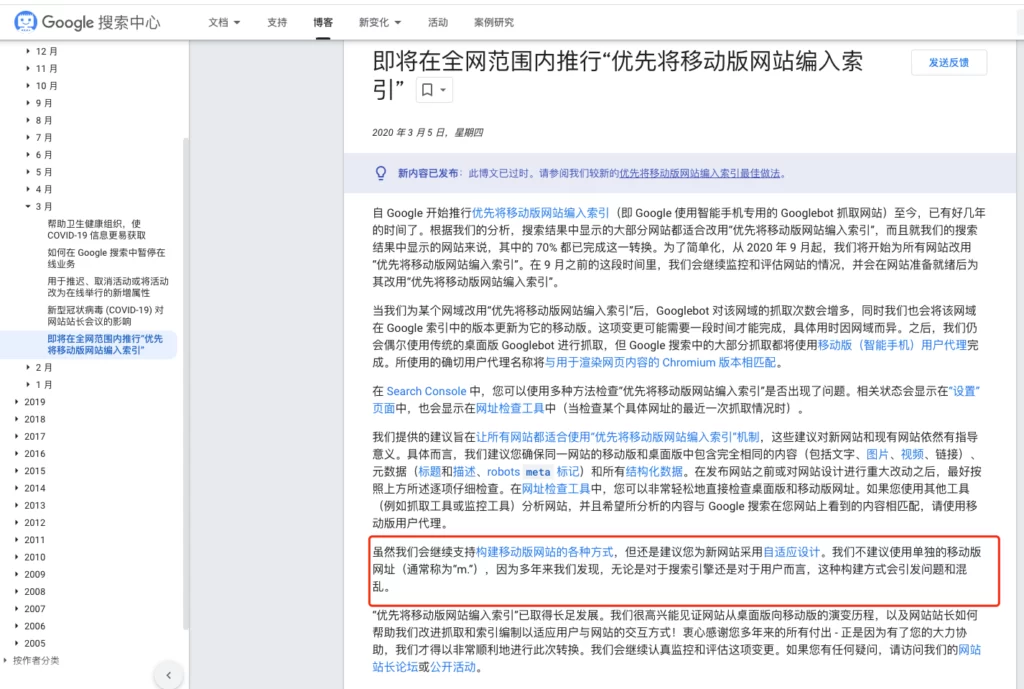Open 优先将移动版网站编入索引 link in first paragraph
1024x689 pixels.
click(540, 213)
